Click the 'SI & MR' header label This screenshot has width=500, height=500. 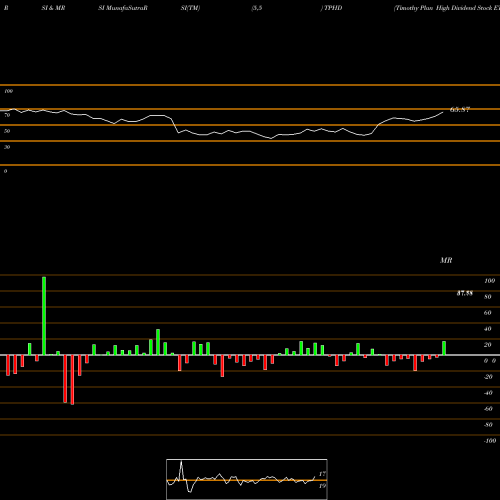[53, 8]
